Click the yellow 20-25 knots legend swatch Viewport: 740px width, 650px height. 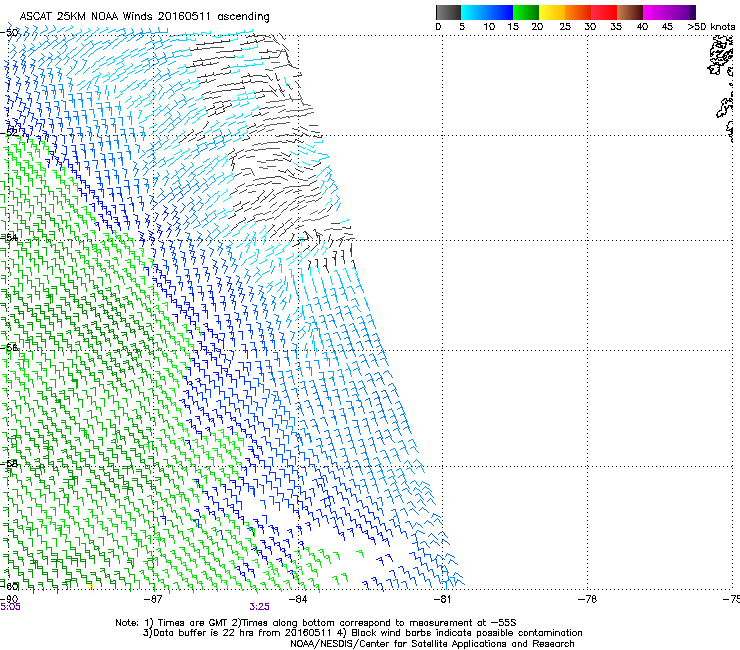pyautogui.click(x=552, y=12)
